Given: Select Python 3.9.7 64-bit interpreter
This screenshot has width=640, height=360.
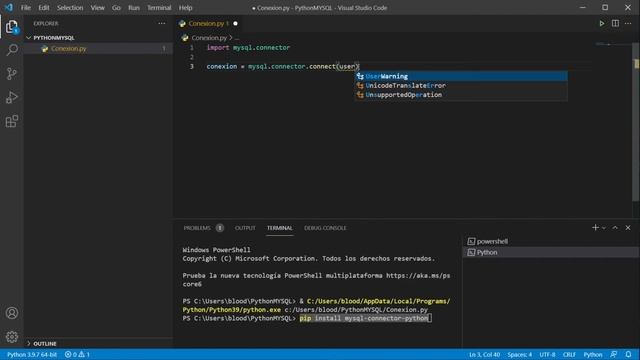Looking at the screenshot, I should [32, 354].
